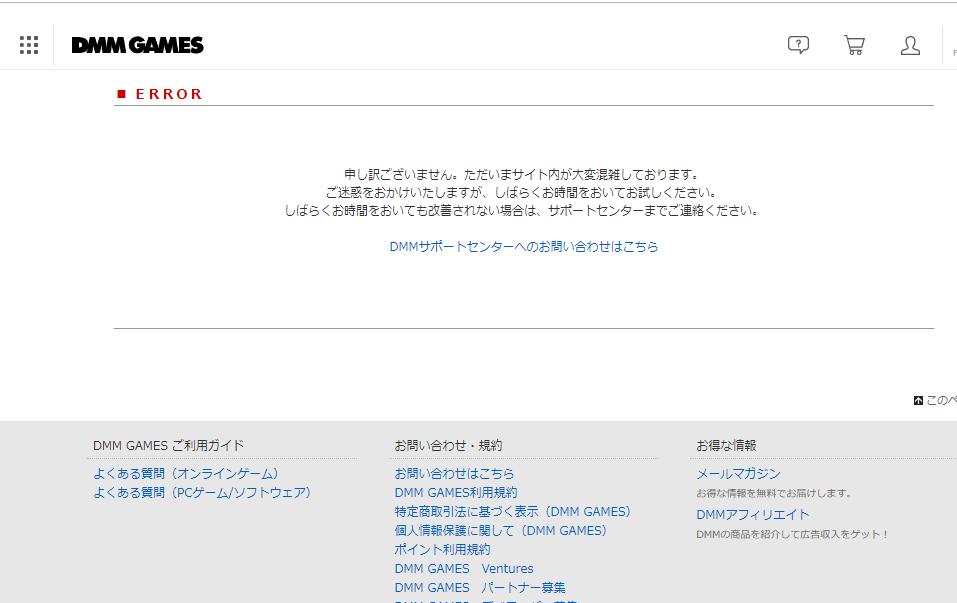
Task: Open the shopping cart icon
Action: 854,45
